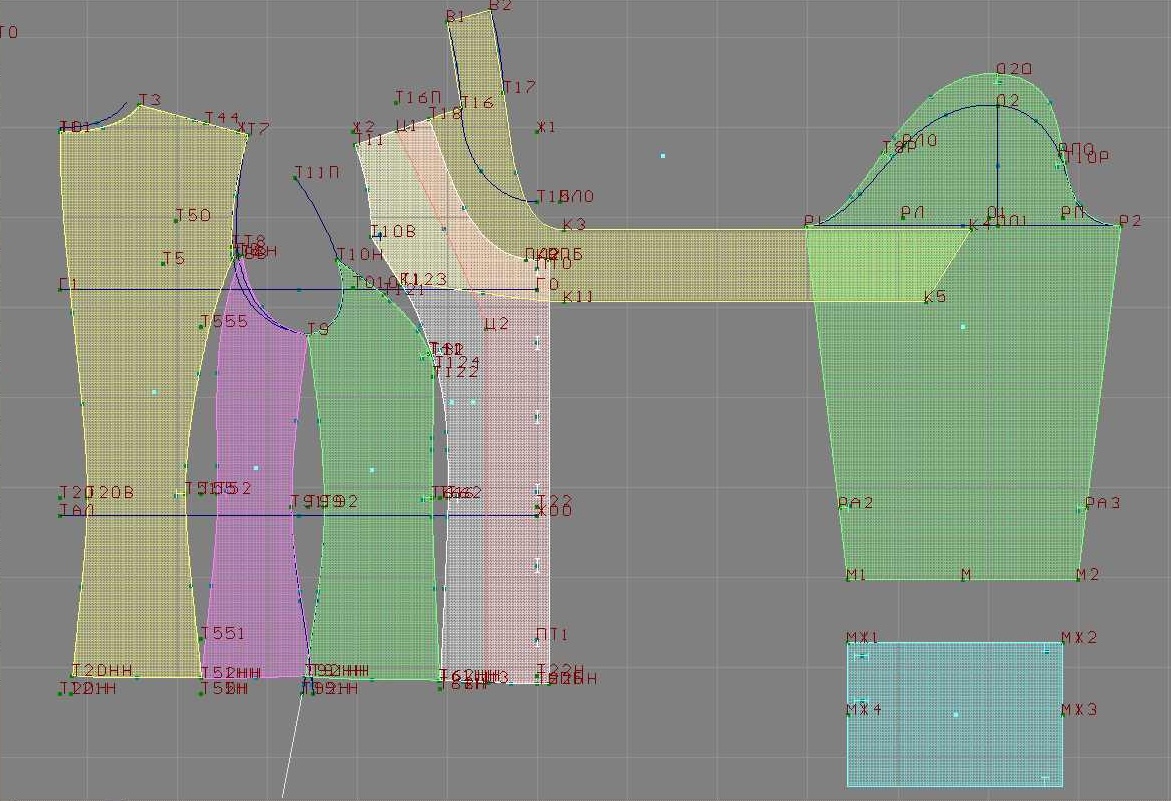Viewport: 1171px width, 801px height.
Task: Select the cyan rectangular cuff pattern piece
Action: [x=955, y=714]
